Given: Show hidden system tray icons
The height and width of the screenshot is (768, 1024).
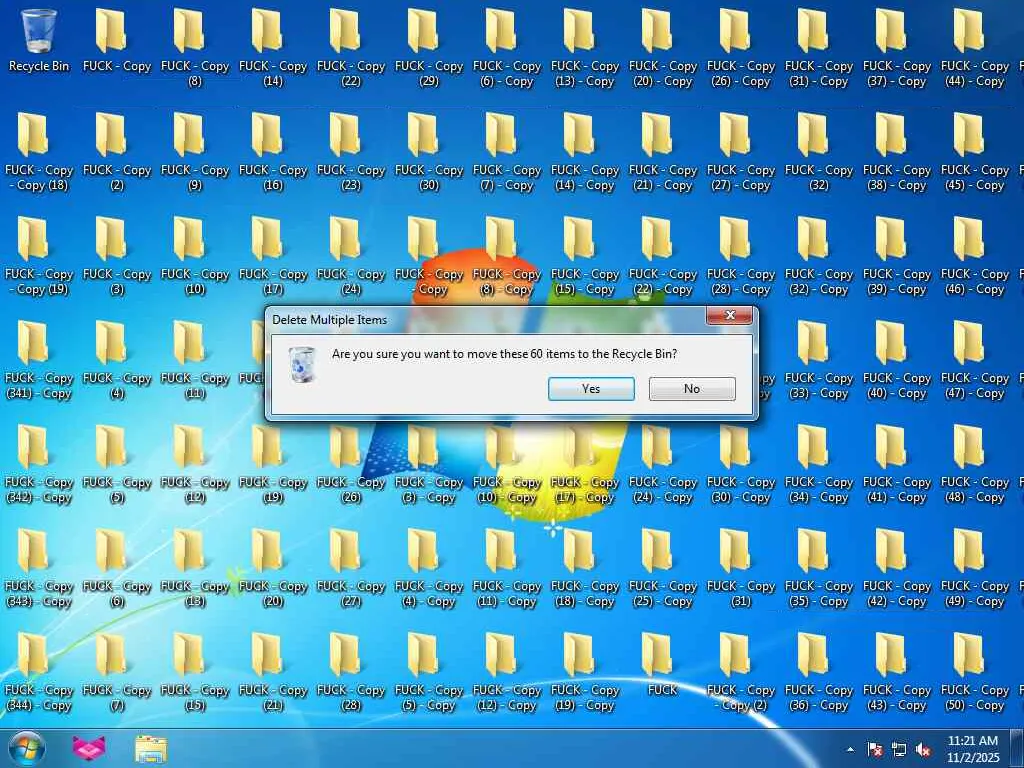Looking at the screenshot, I should pyautogui.click(x=850, y=749).
